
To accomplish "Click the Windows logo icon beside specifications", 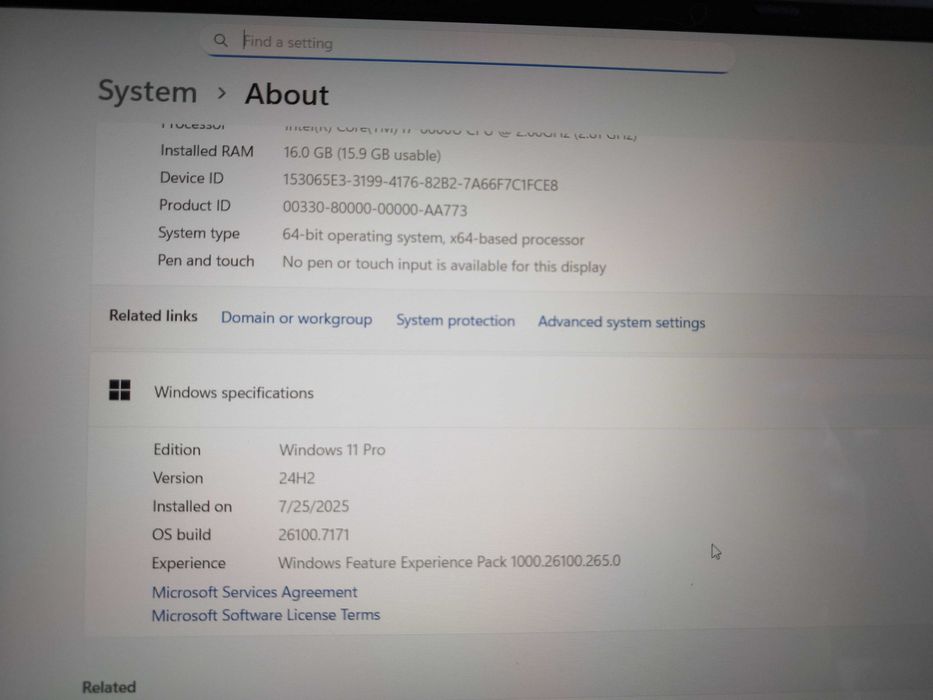I will coord(120,390).
